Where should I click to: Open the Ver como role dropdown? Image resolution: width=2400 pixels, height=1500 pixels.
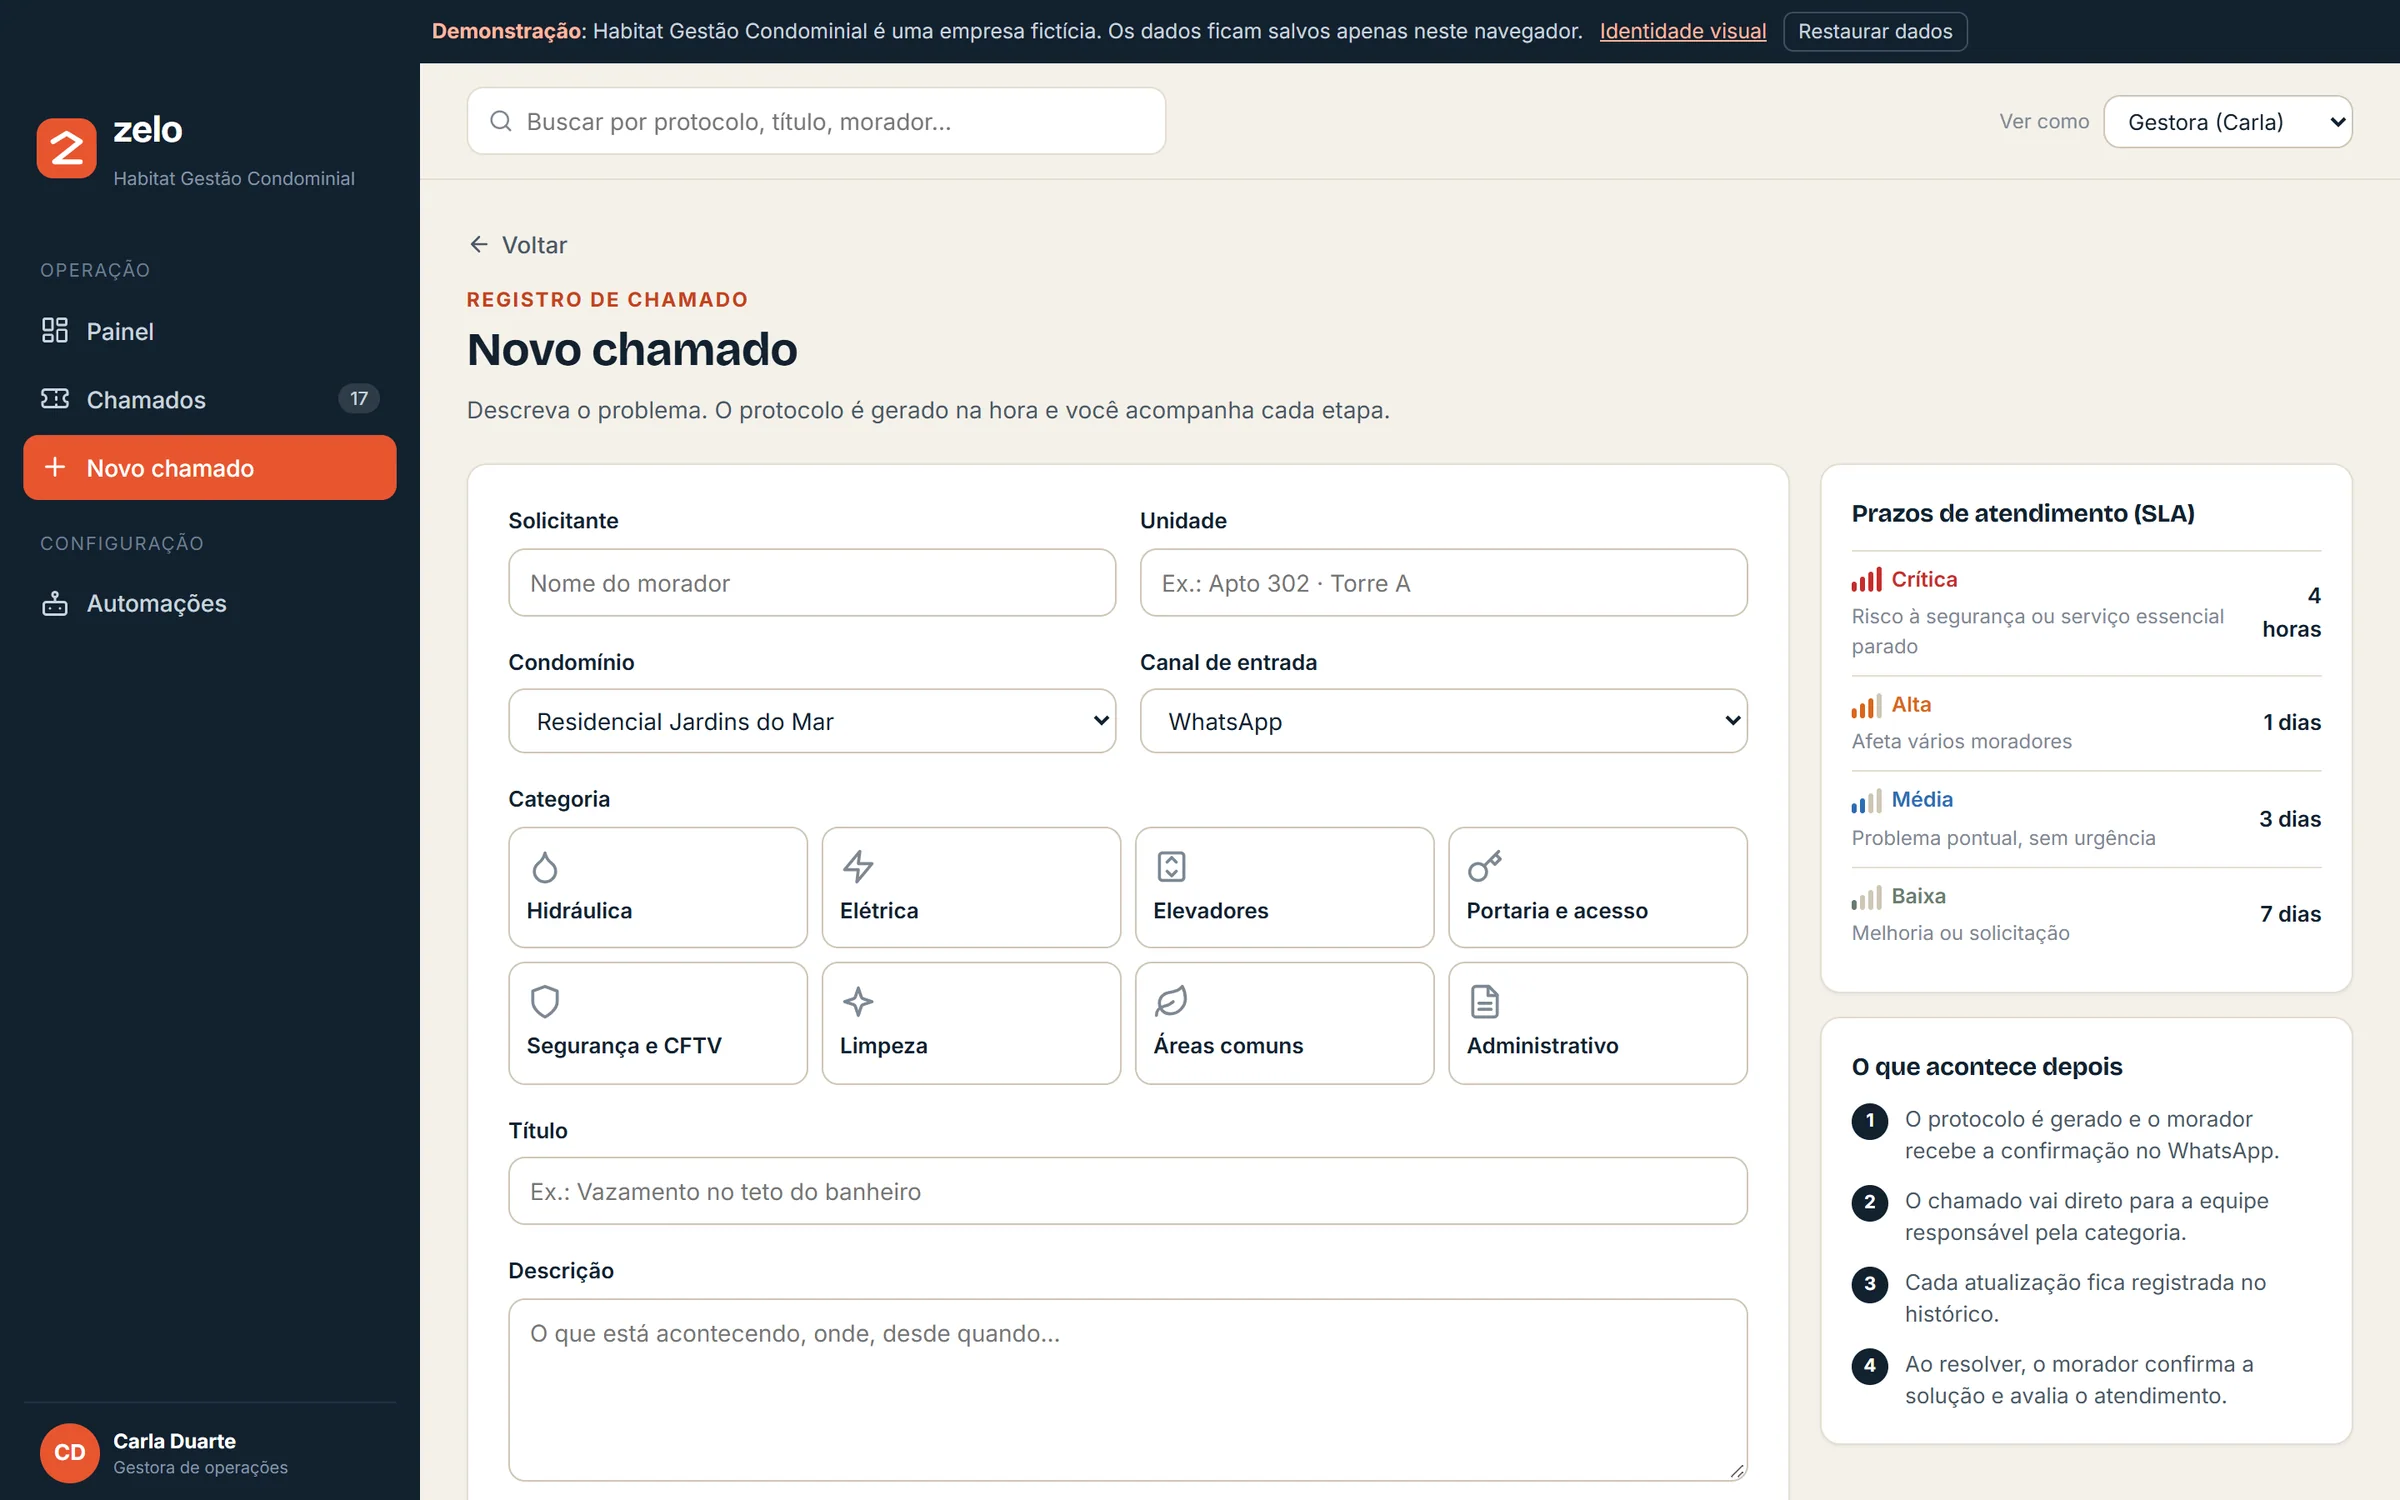(2227, 122)
